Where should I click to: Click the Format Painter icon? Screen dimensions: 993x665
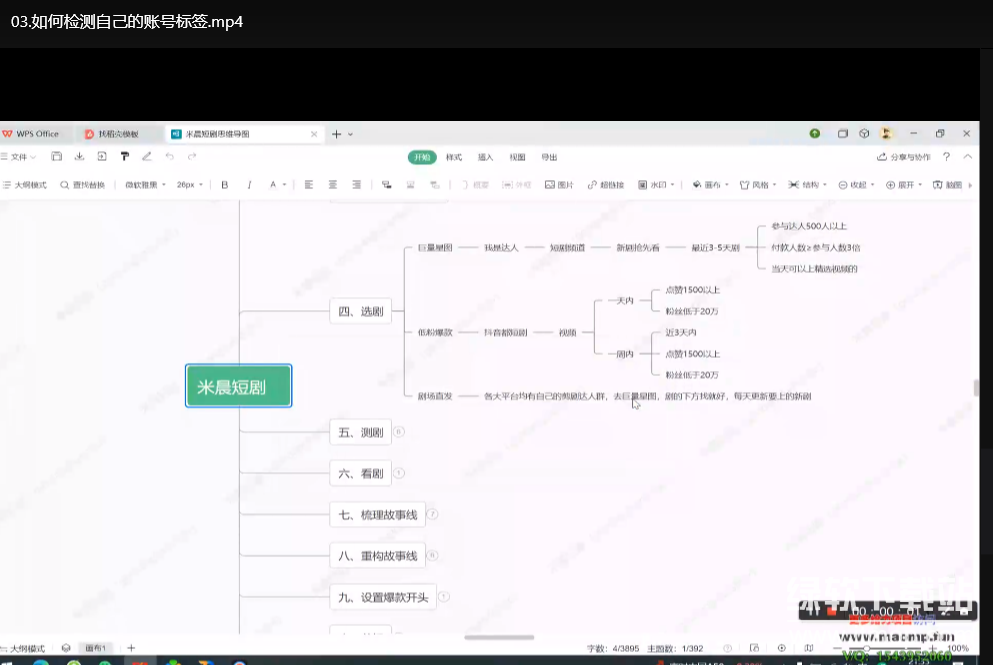click(x=125, y=157)
